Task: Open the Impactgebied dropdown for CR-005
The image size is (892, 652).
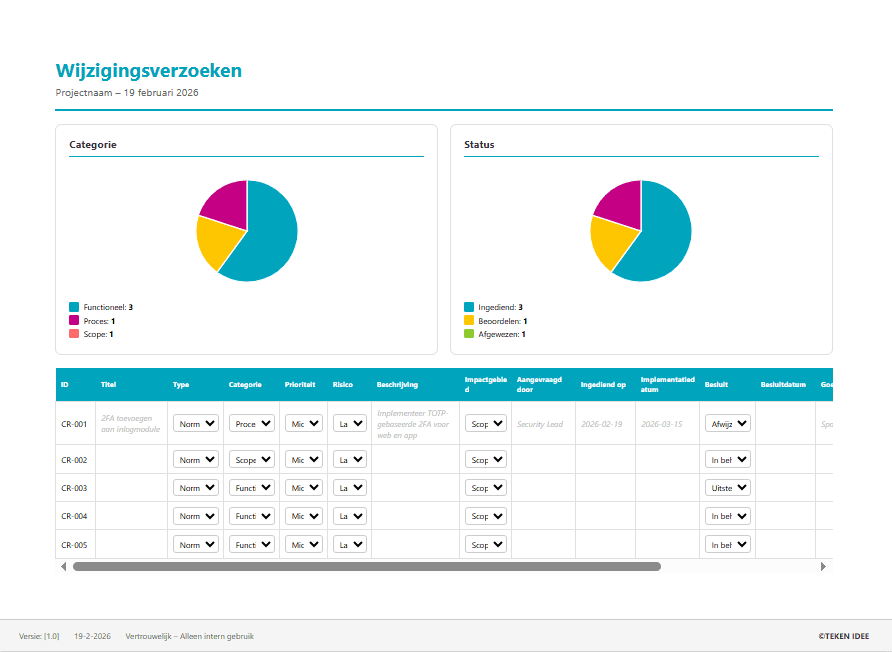Action: pos(485,544)
